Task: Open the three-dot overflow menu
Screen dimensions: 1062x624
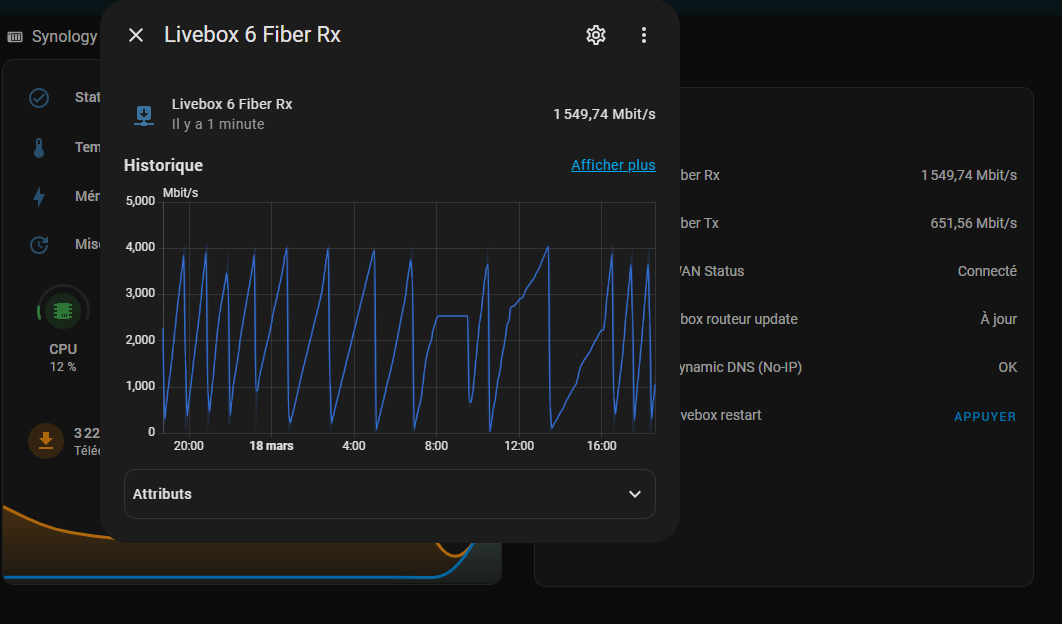Action: point(643,35)
